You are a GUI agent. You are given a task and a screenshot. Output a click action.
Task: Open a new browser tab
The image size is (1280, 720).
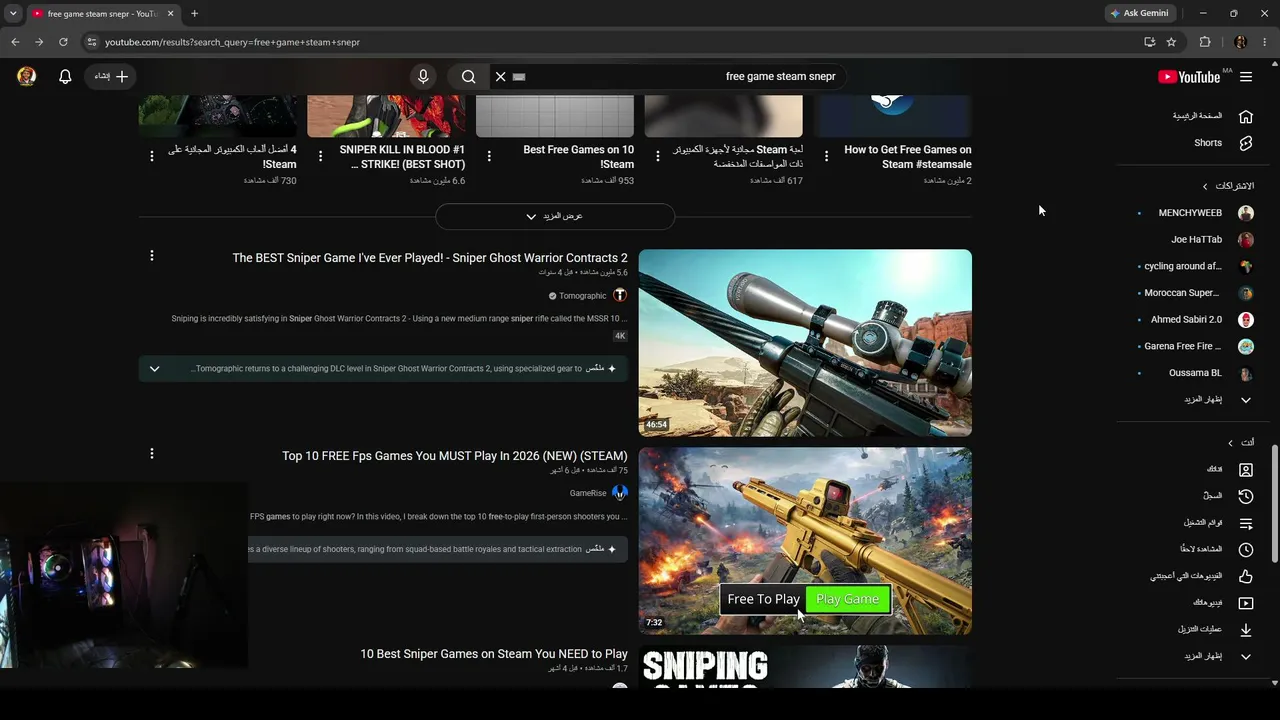click(194, 14)
